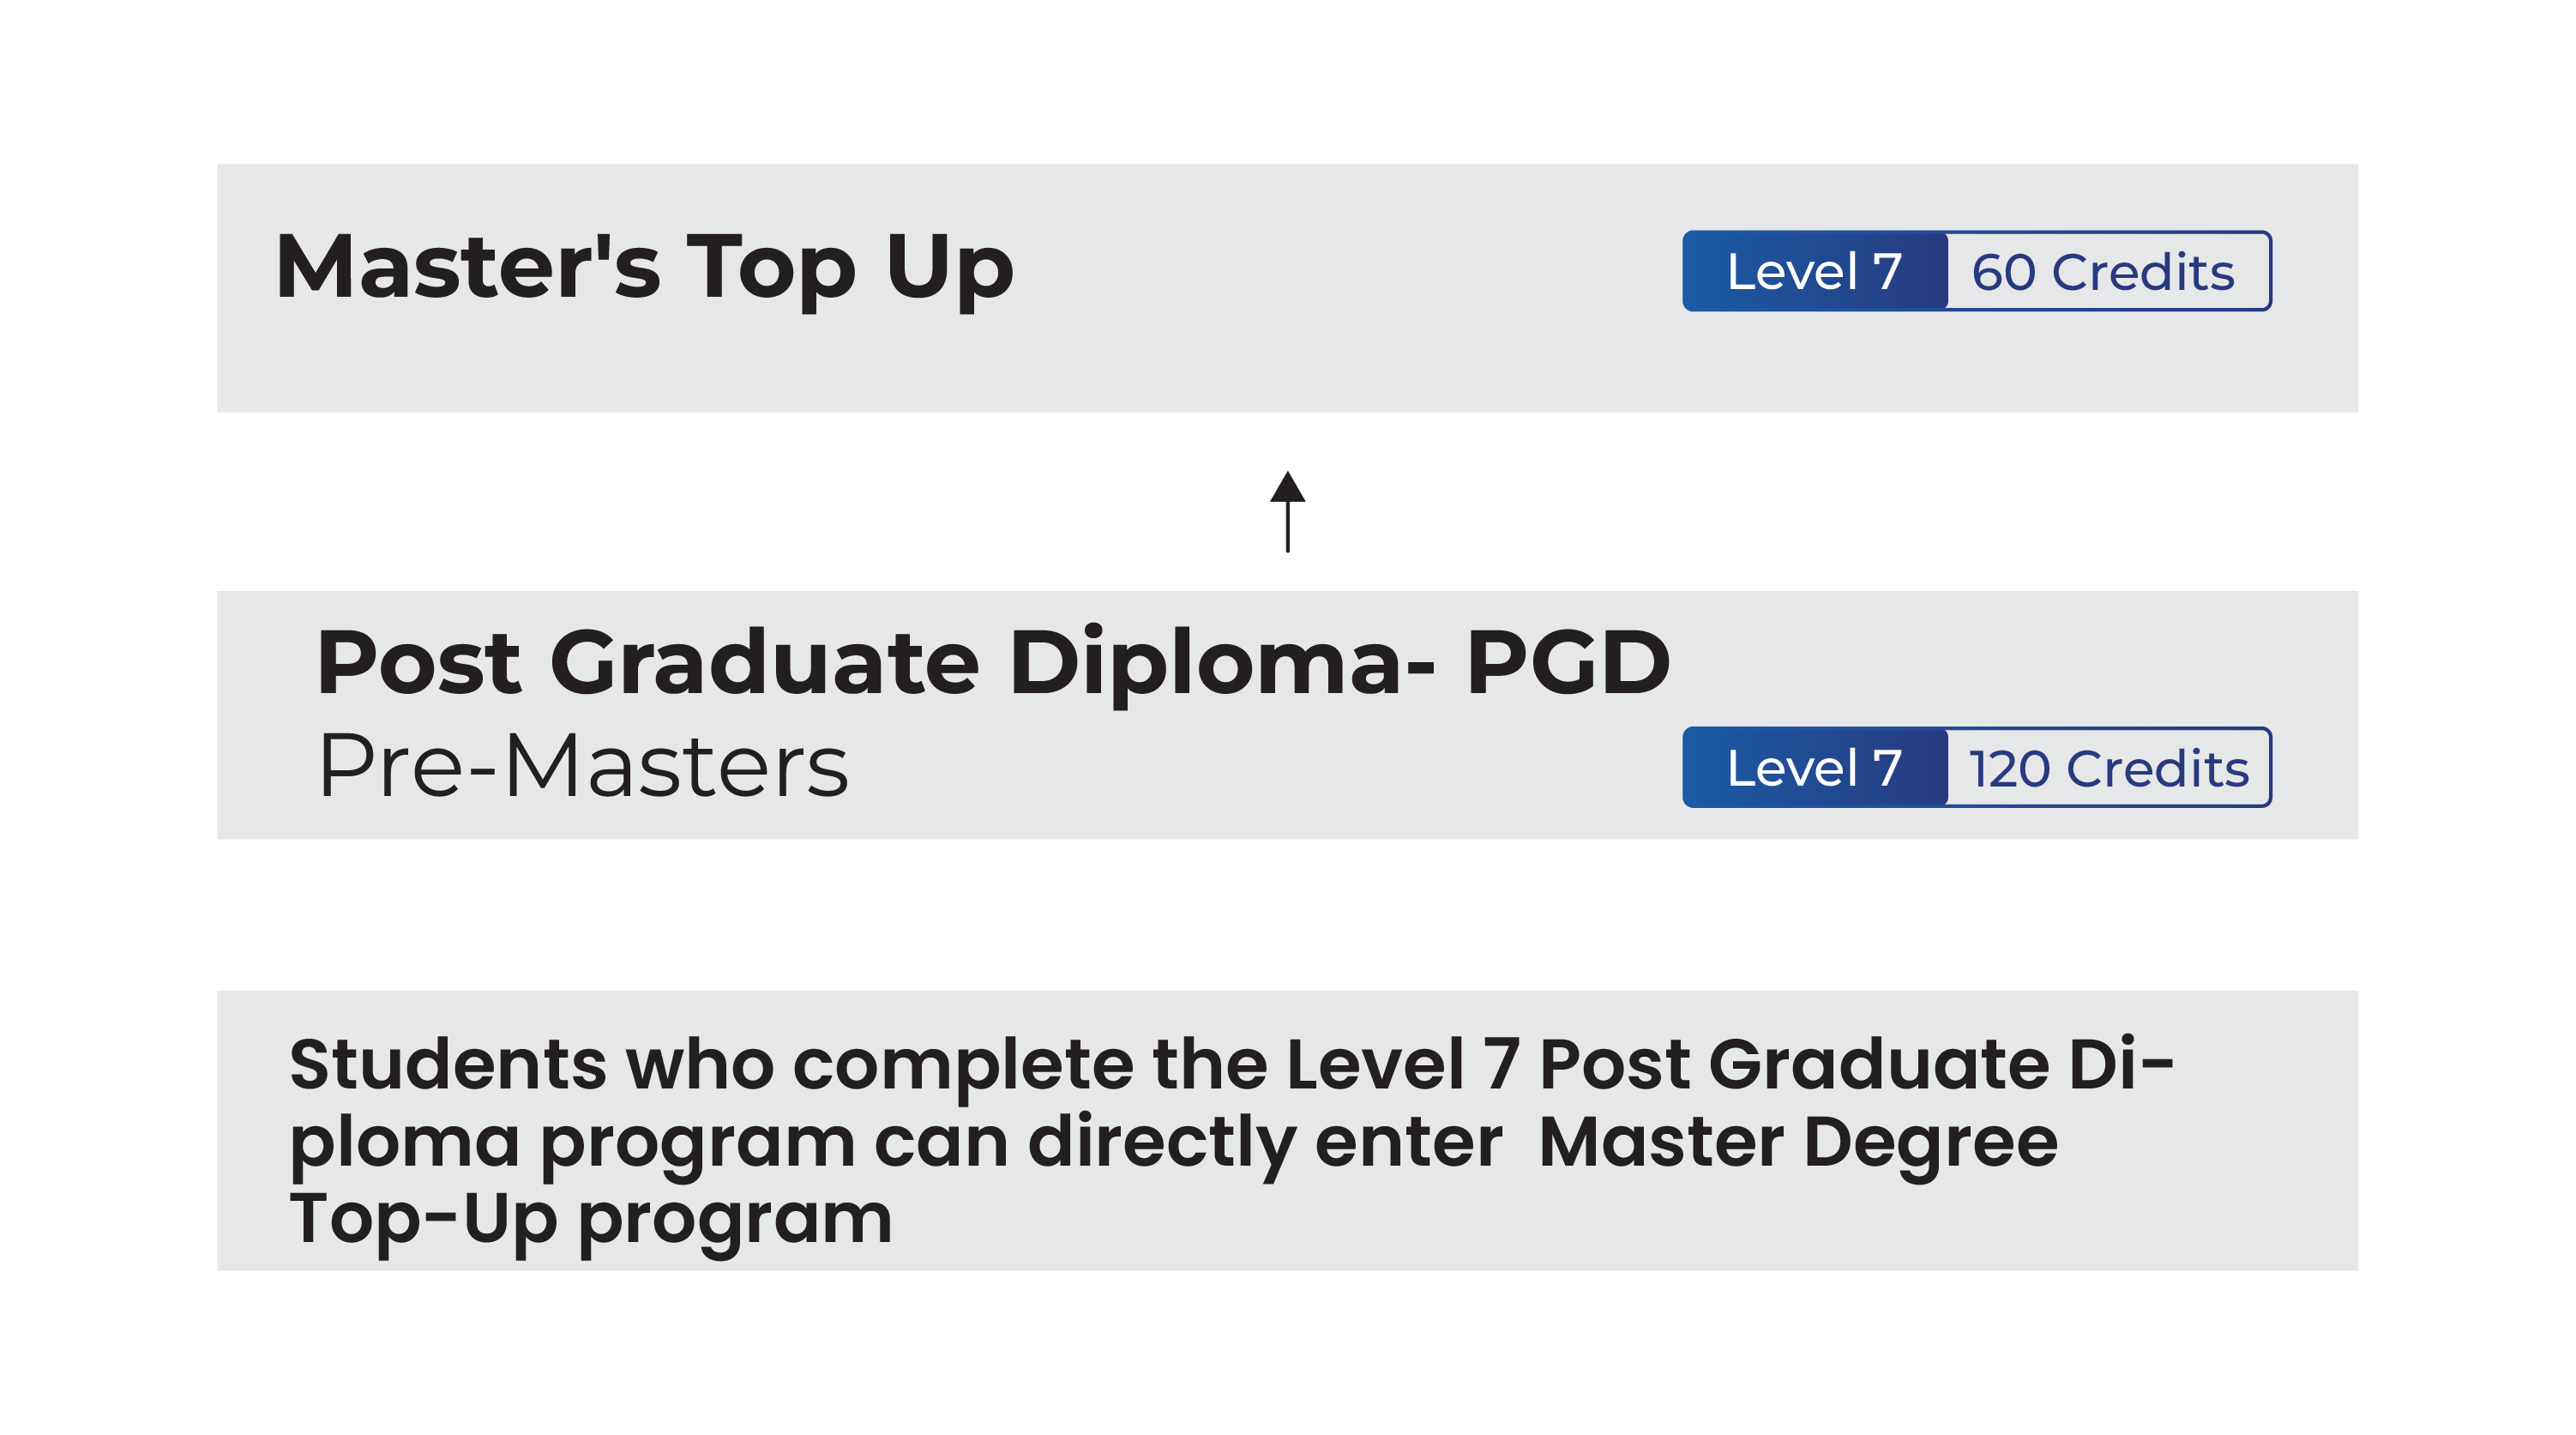This screenshot has width=2576, height=1435.
Task: Click 'who complete' in the bottom paragraph
Action: (x=879, y=1065)
